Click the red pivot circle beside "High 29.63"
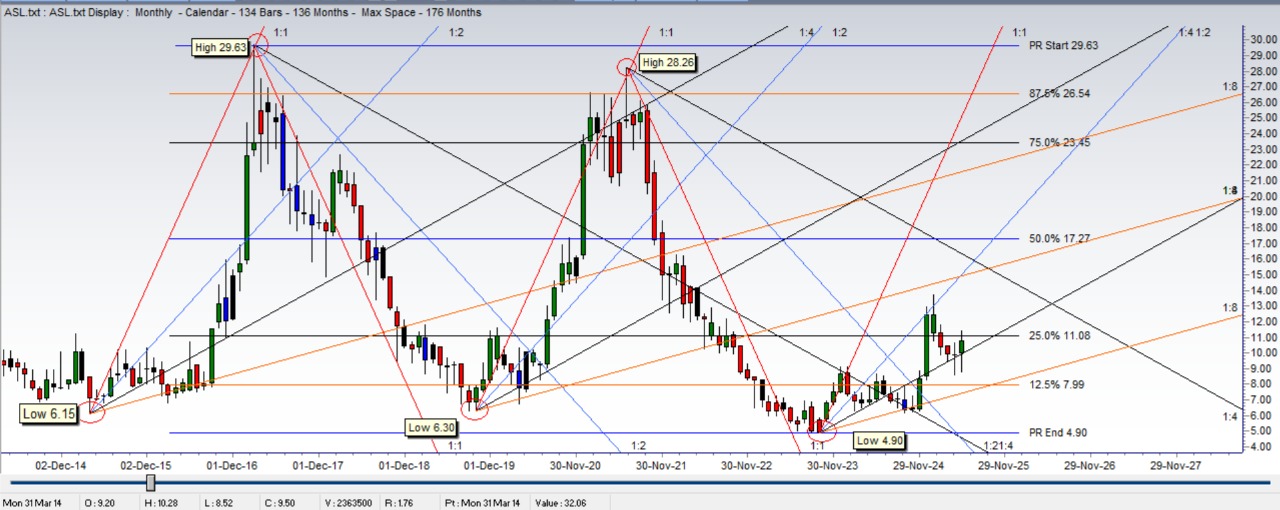Image resolution: width=1280 pixels, height=510 pixels. (256, 43)
